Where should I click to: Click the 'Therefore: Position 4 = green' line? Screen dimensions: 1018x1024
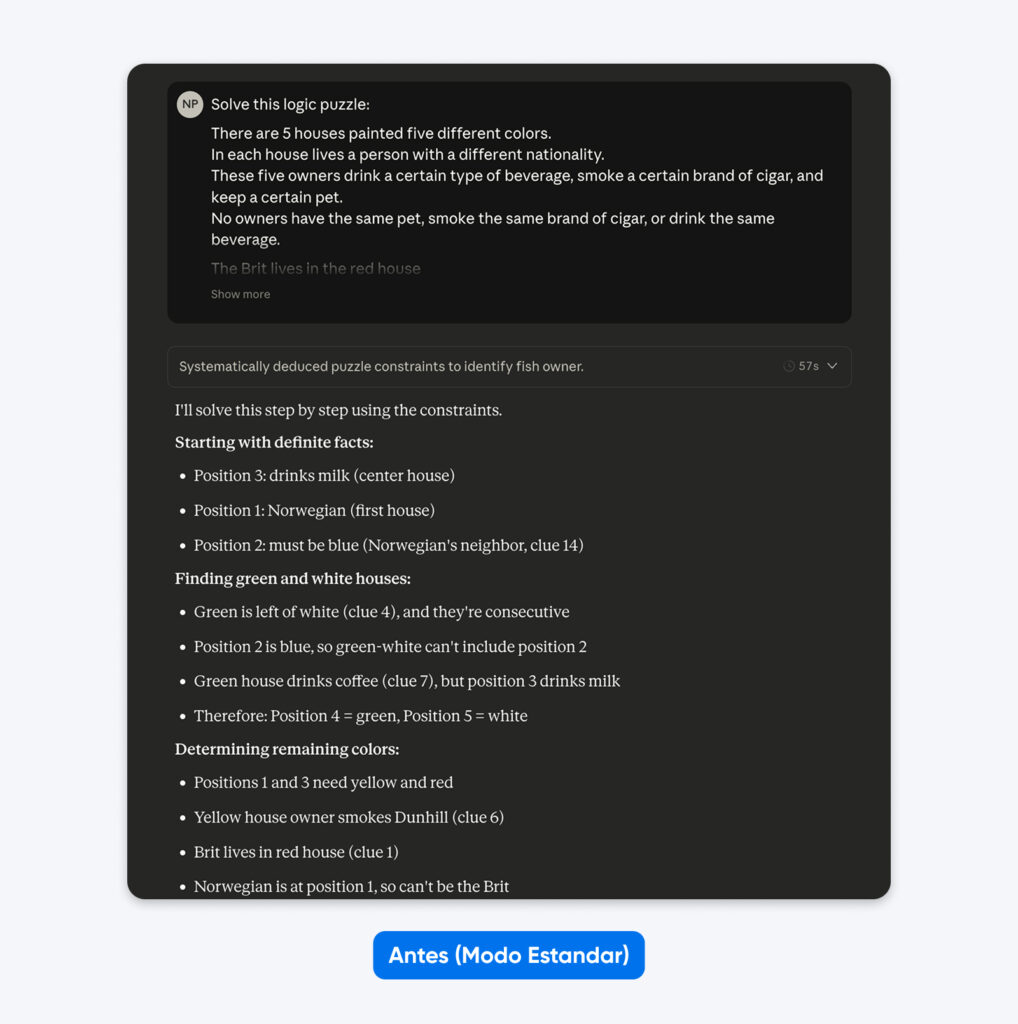[360, 716]
